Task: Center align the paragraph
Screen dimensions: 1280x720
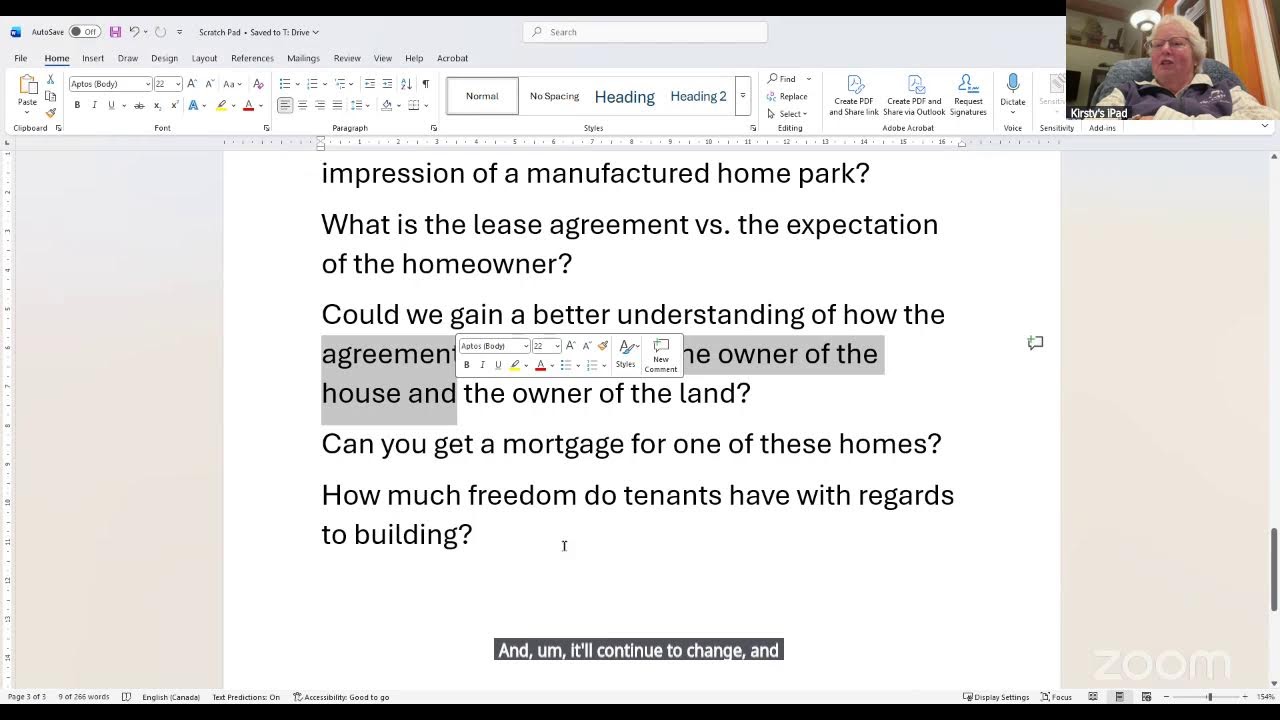Action: 302,105
